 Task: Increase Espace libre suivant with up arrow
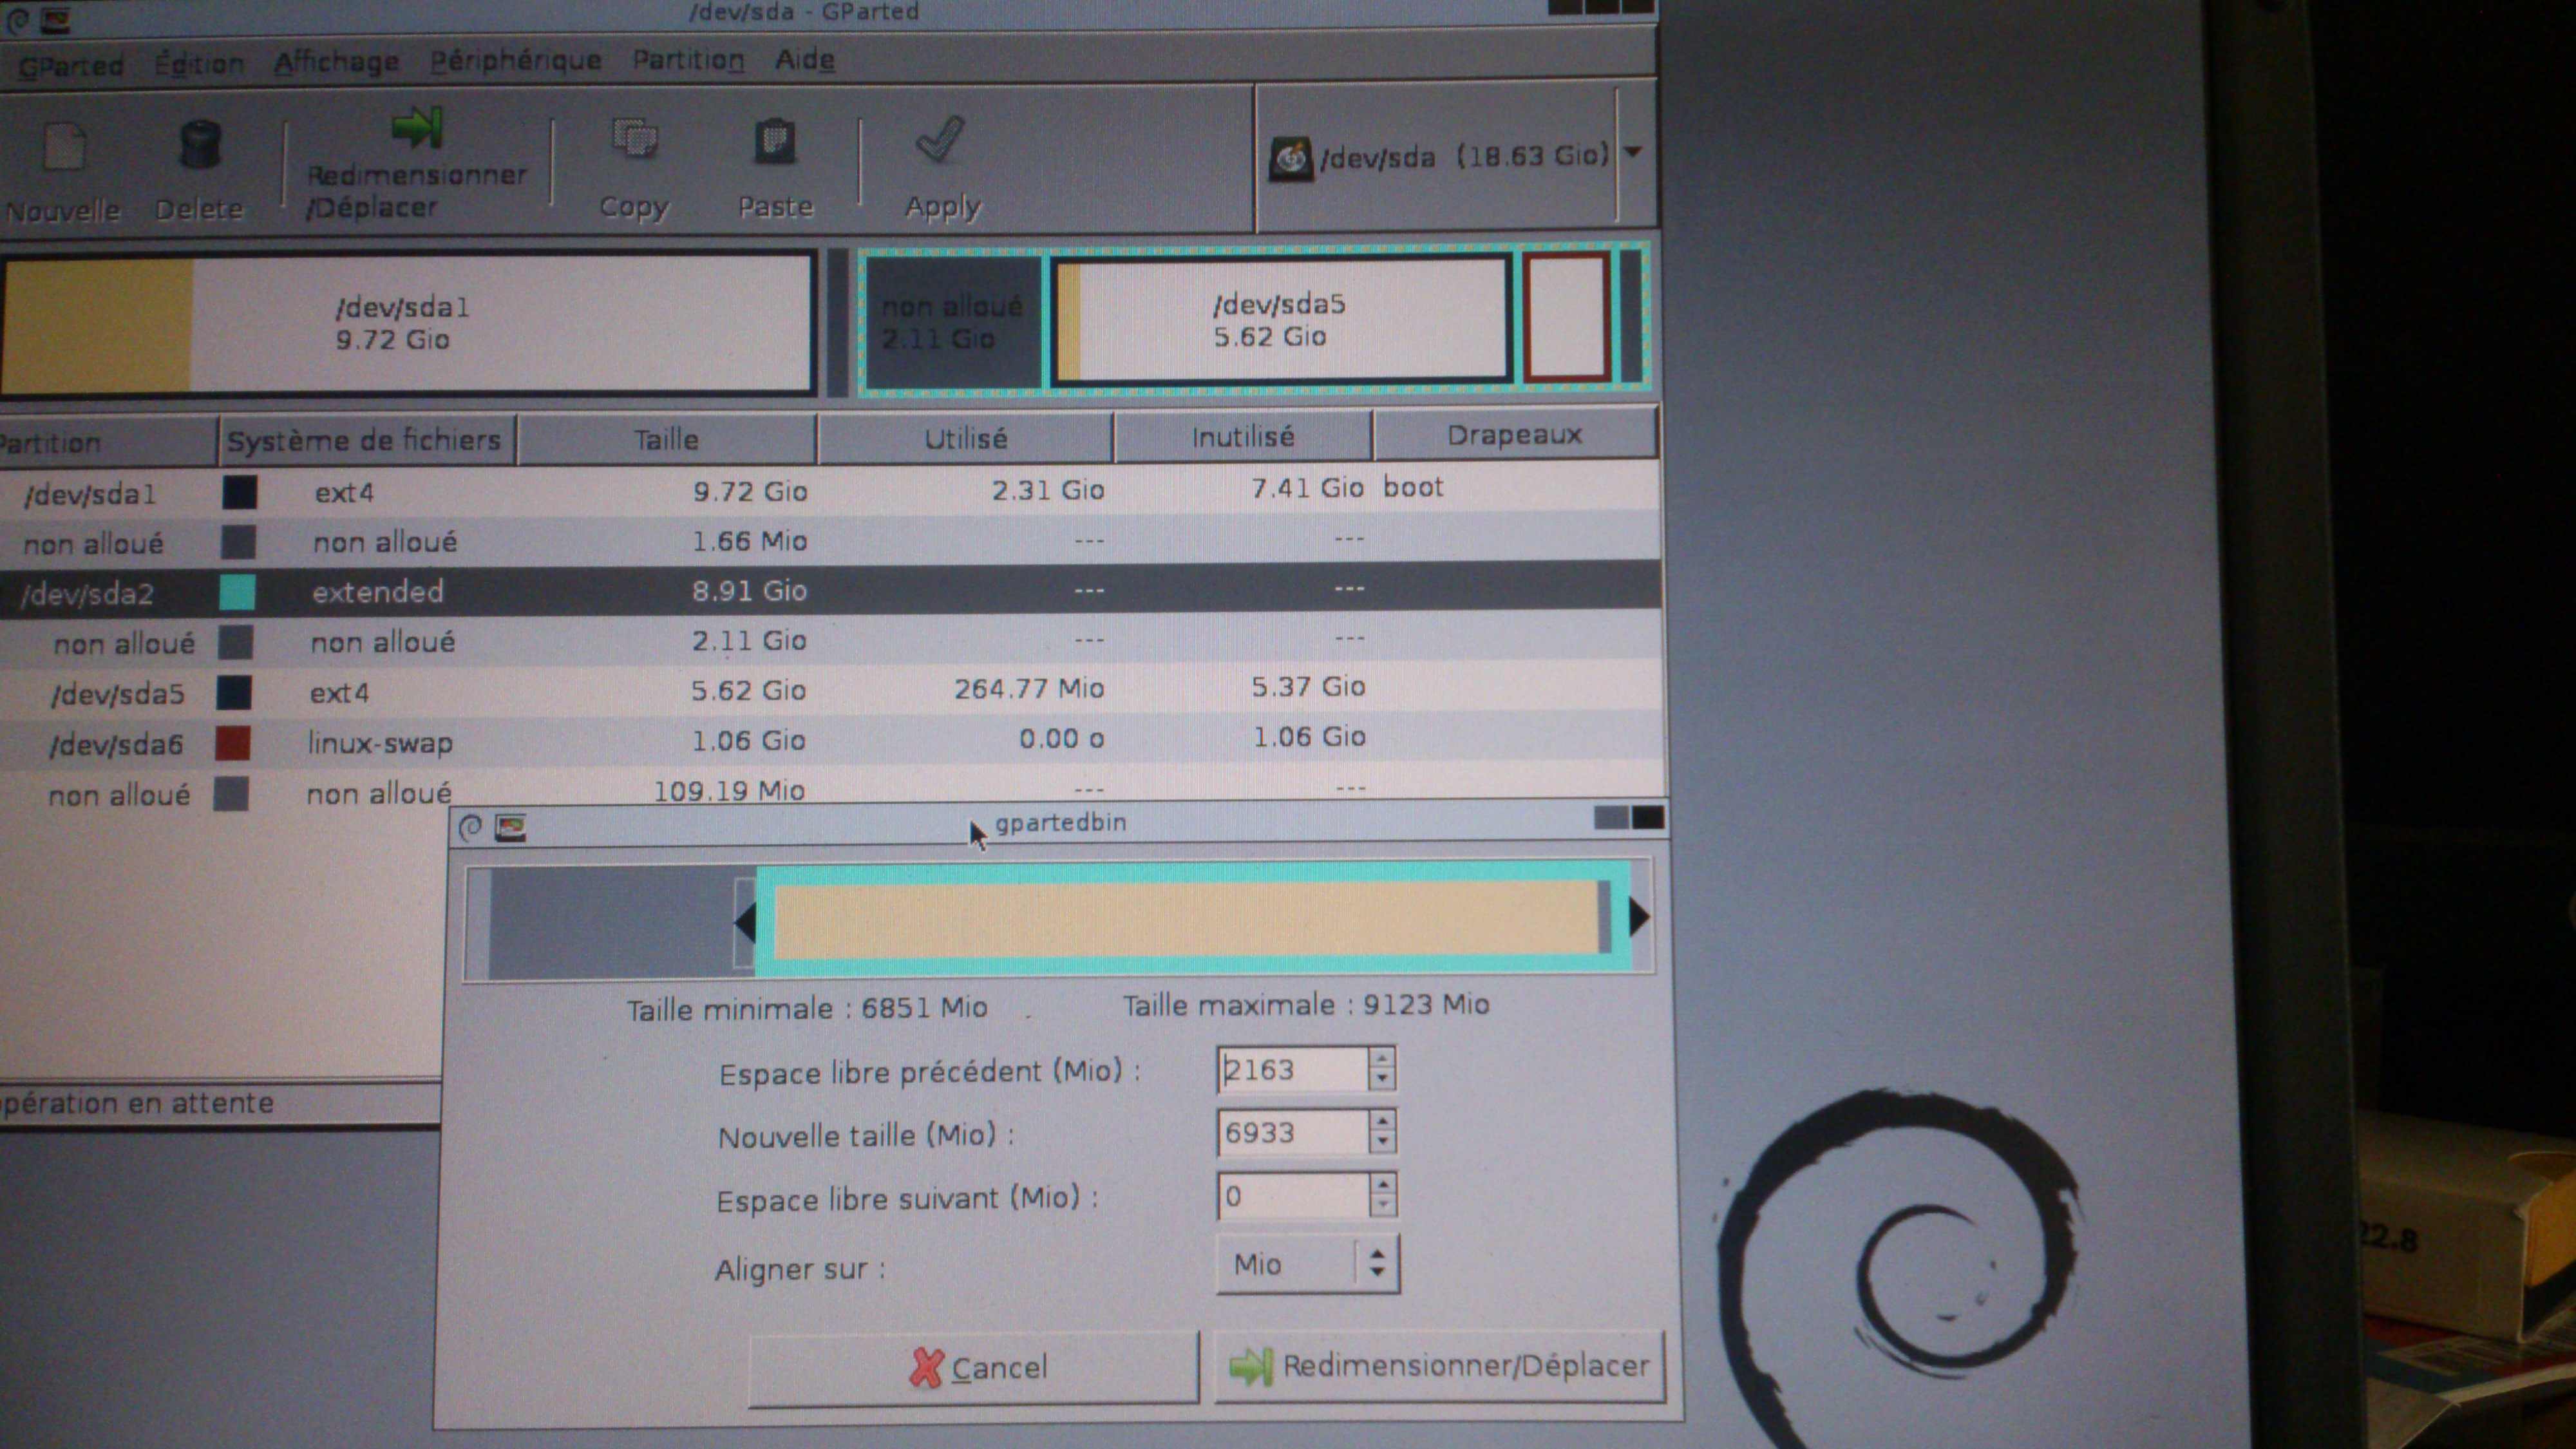pyautogui.click(x=1382, y=1185)
